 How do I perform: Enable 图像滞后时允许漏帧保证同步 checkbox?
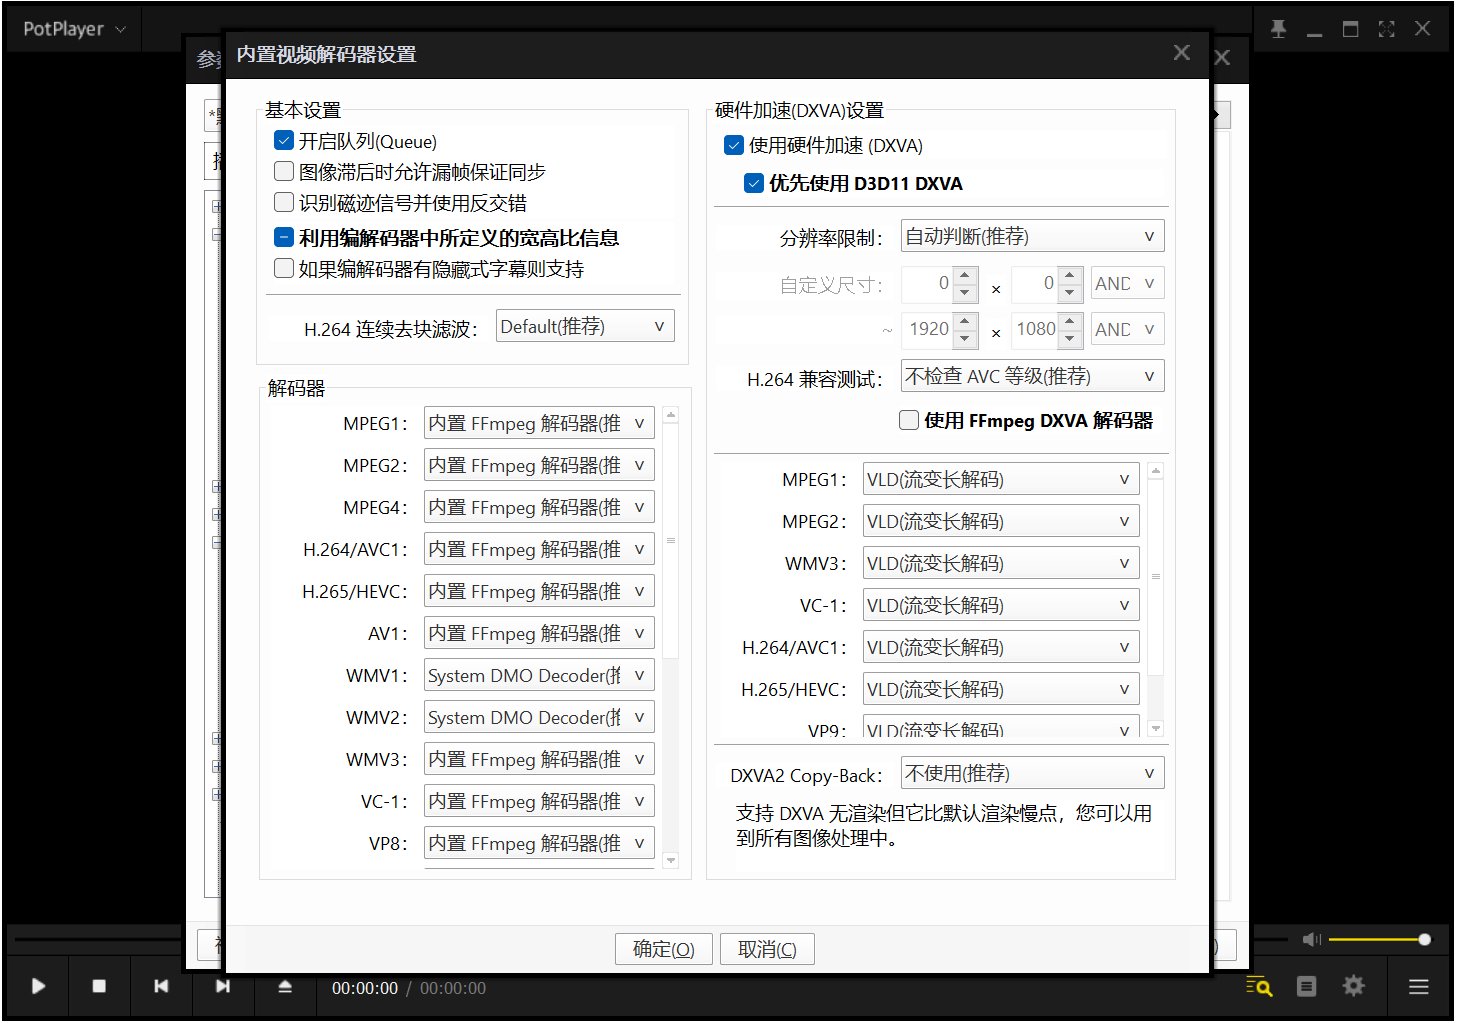284,172
